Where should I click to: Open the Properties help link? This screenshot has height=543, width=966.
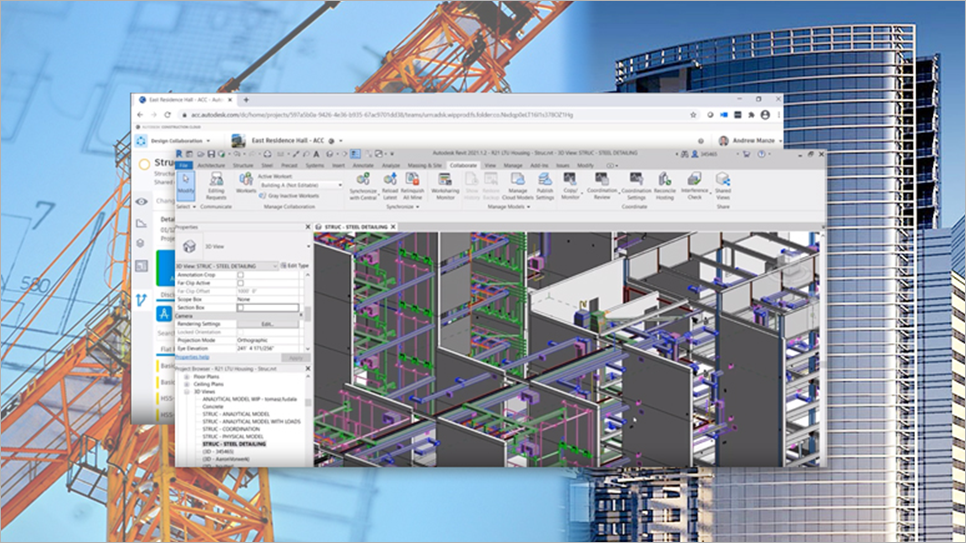(x=192, y=357)
